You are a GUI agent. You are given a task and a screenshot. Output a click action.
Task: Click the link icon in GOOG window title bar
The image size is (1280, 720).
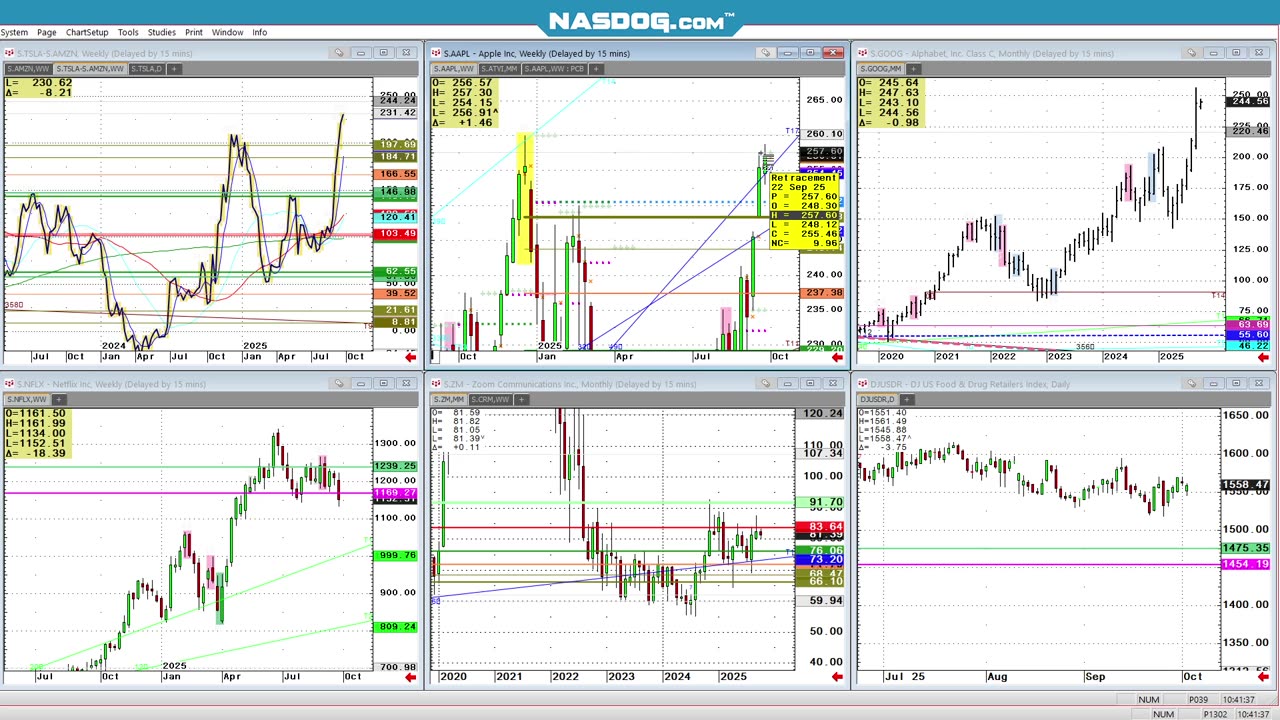coord(1192,53)
